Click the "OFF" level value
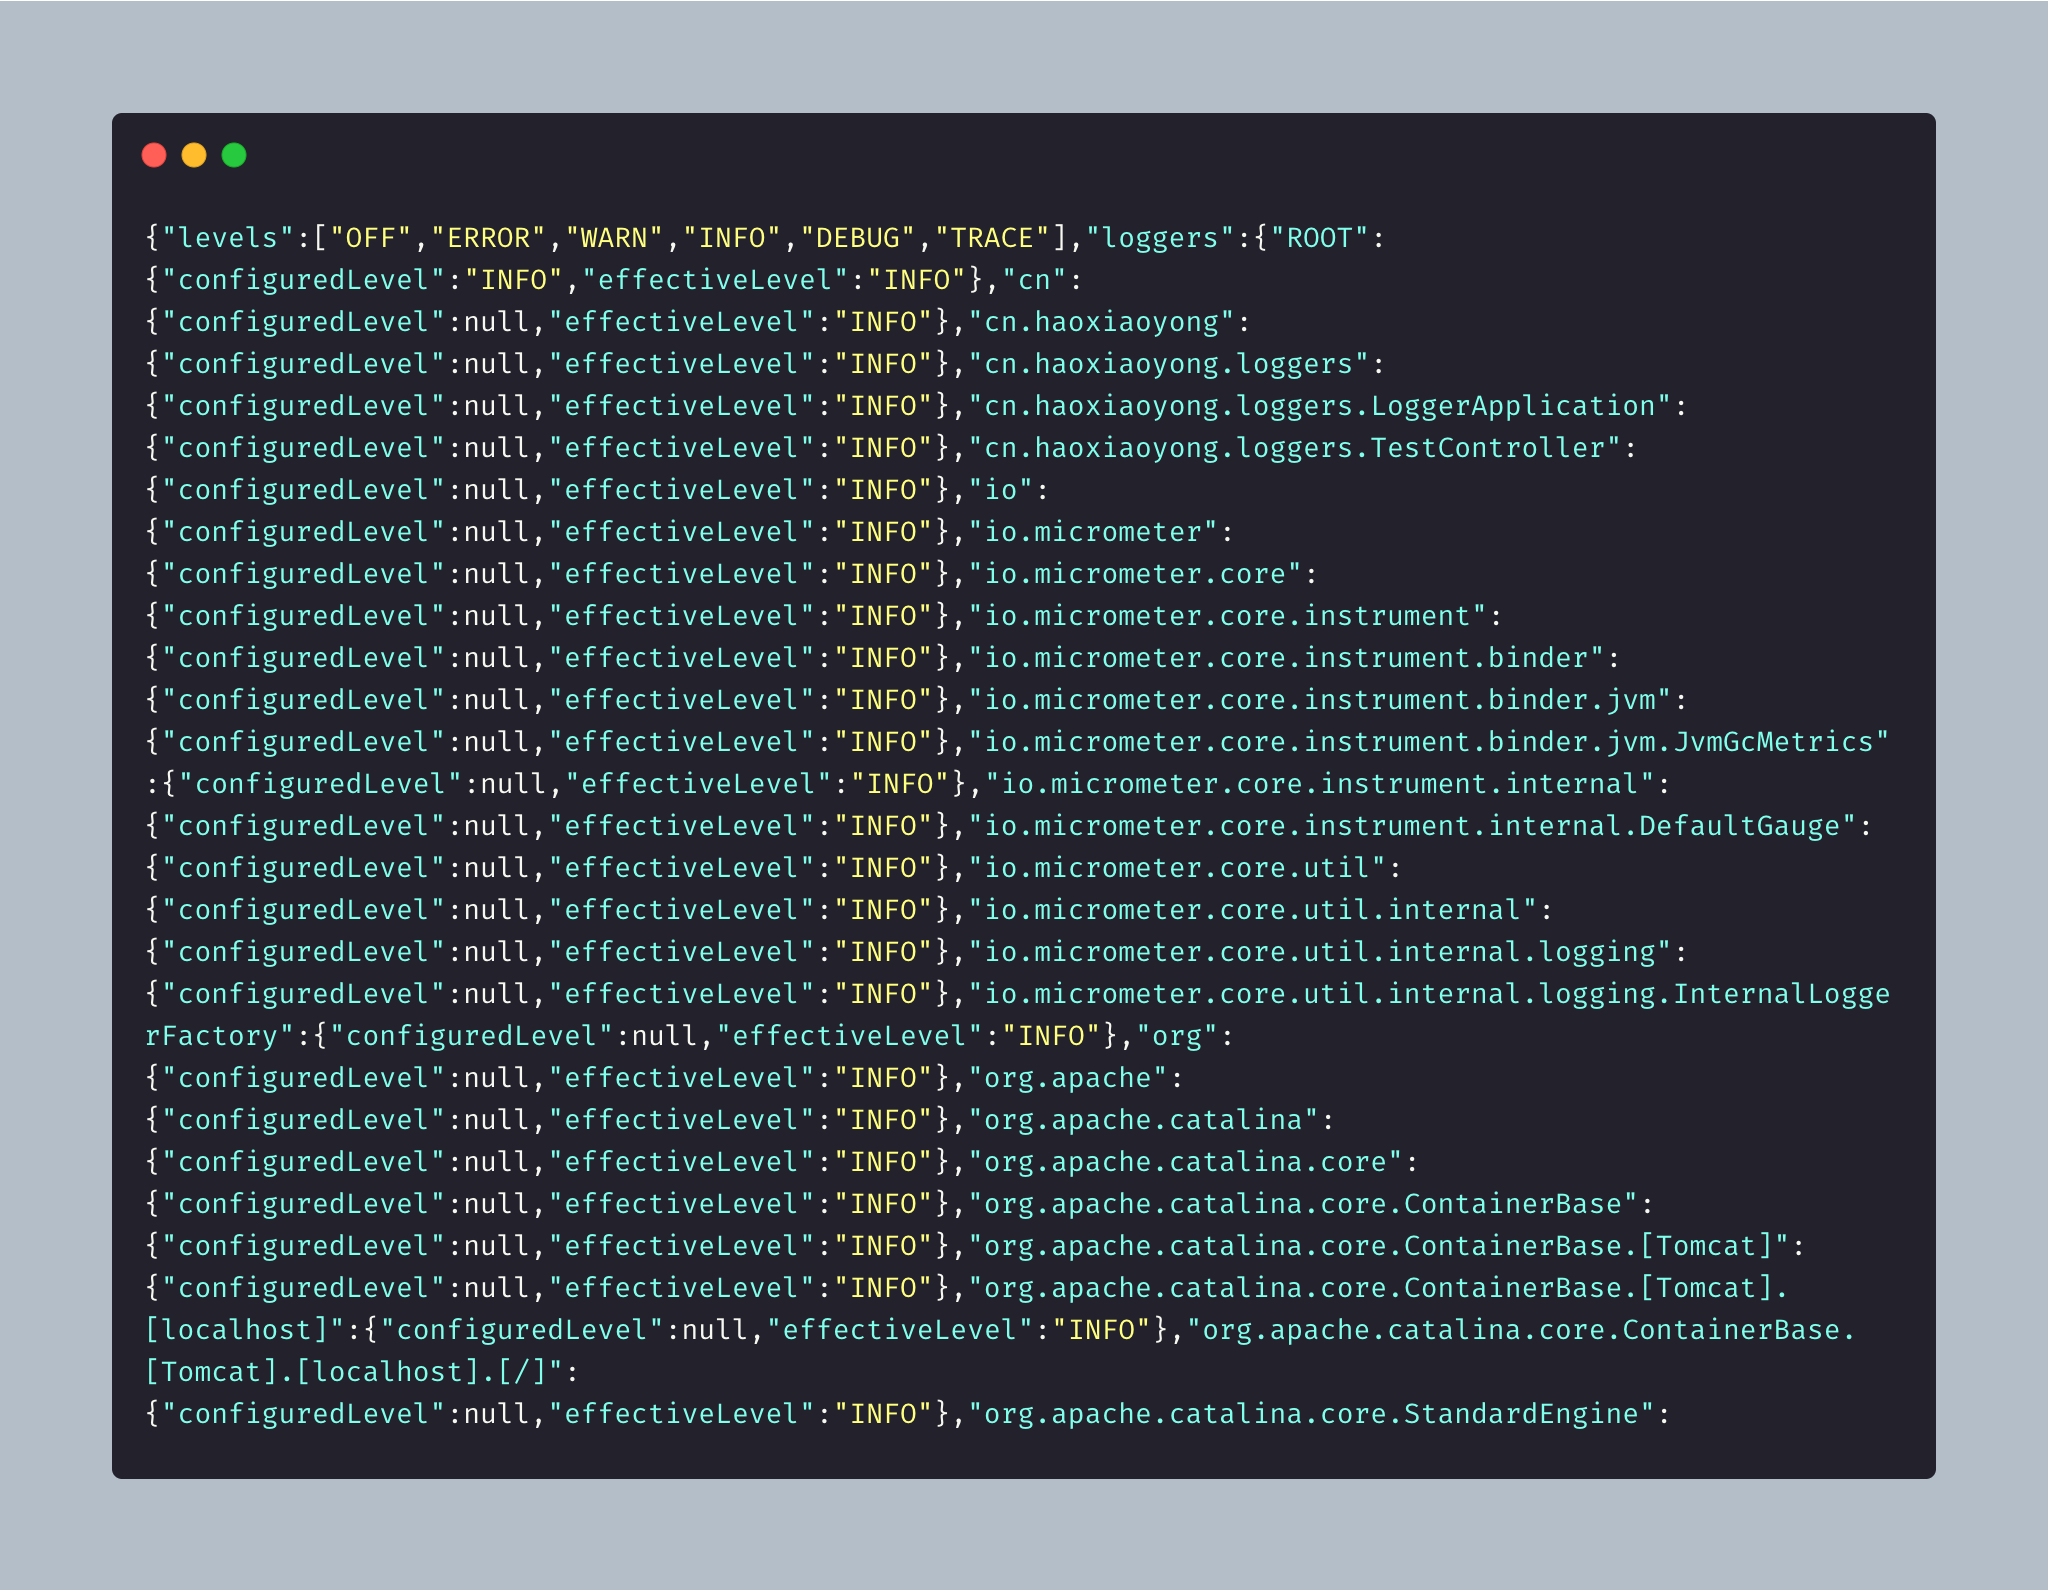The image size is (2048, 1590). tap(372, 238)
